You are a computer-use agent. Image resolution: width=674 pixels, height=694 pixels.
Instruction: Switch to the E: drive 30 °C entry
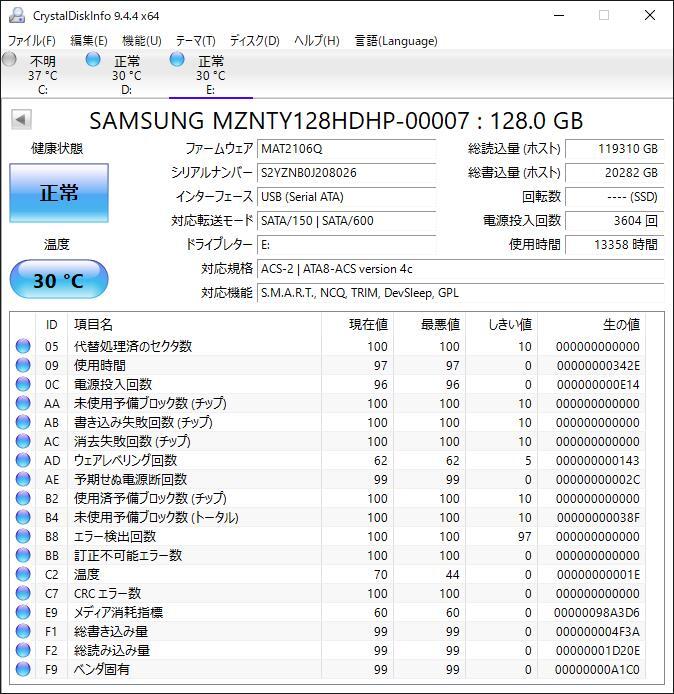tap(211, 74)
